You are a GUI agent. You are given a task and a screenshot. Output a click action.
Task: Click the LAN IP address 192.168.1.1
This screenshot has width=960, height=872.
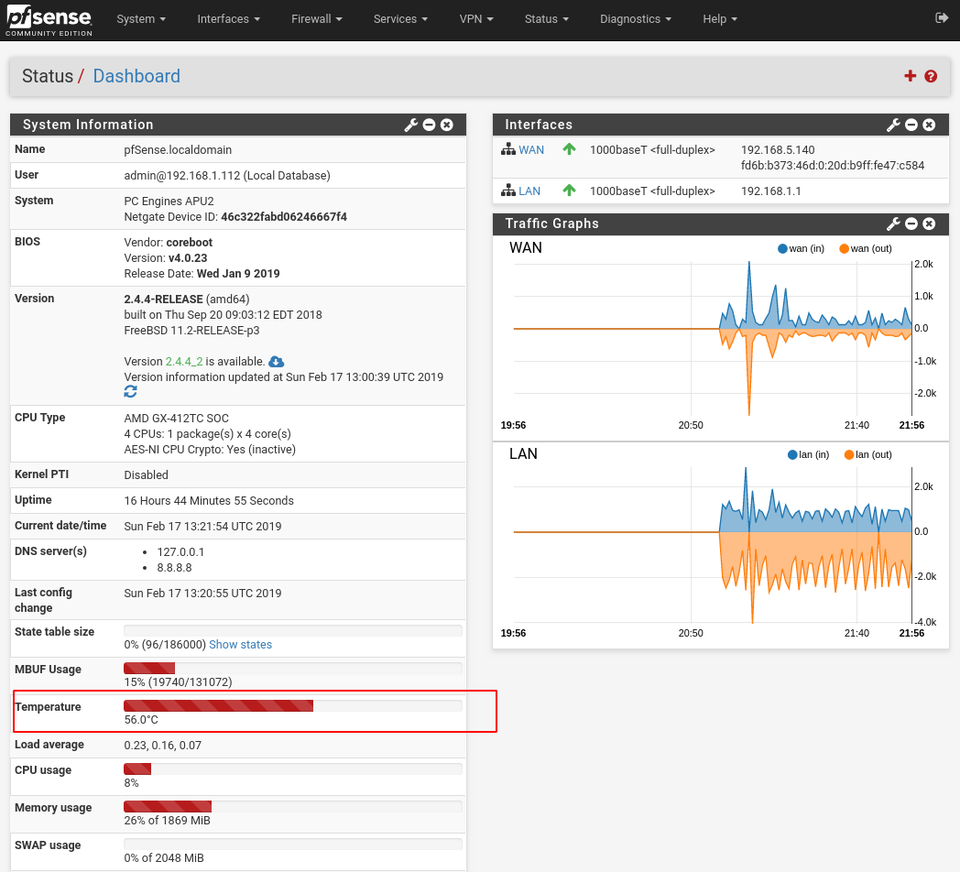[x=771, y=191]
